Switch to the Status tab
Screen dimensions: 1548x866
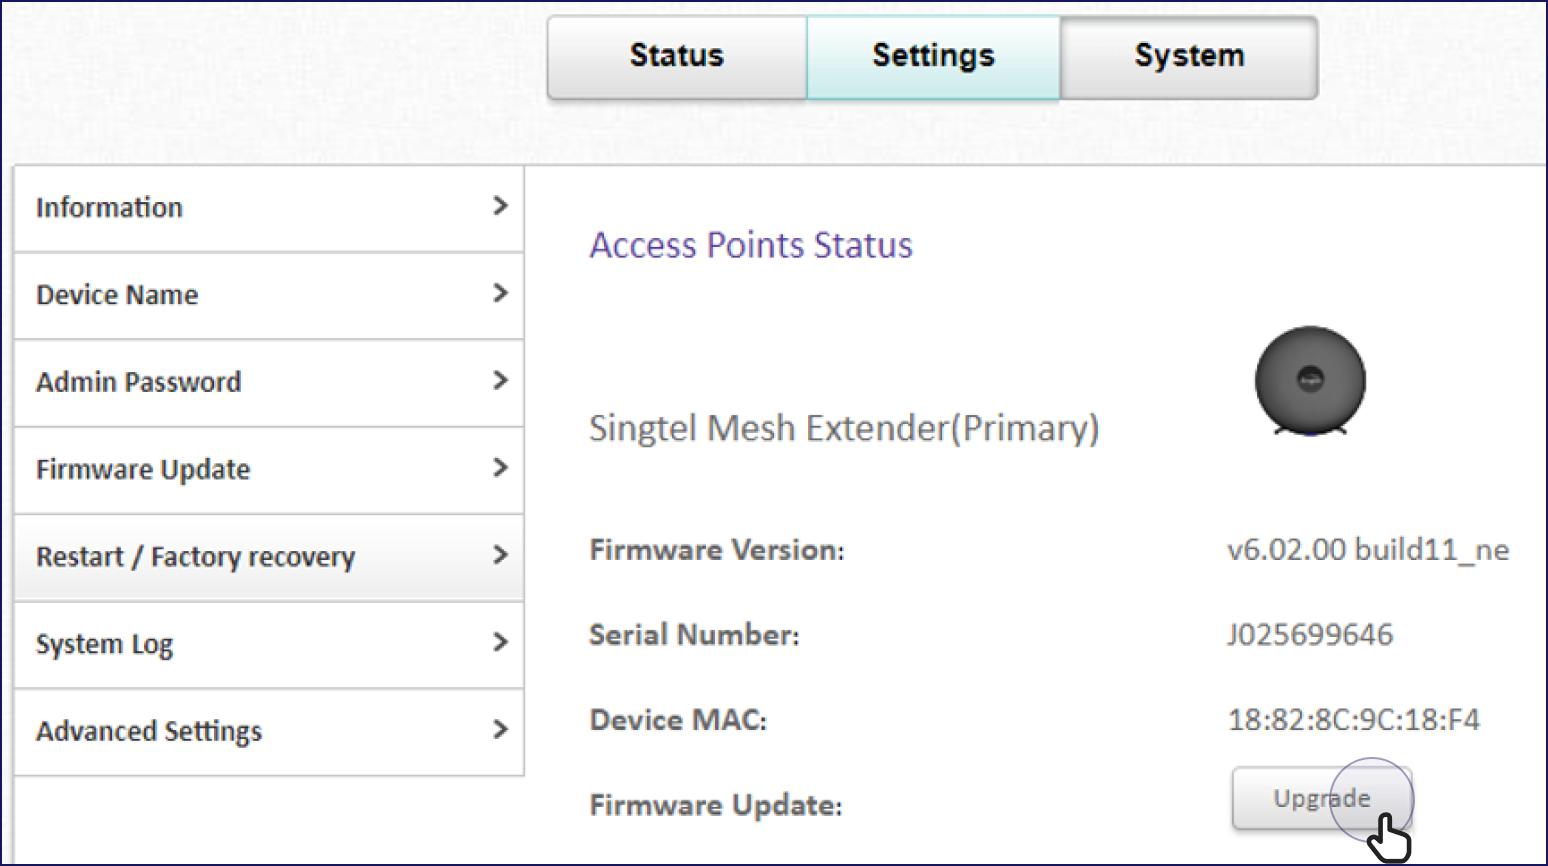[677, 57]
